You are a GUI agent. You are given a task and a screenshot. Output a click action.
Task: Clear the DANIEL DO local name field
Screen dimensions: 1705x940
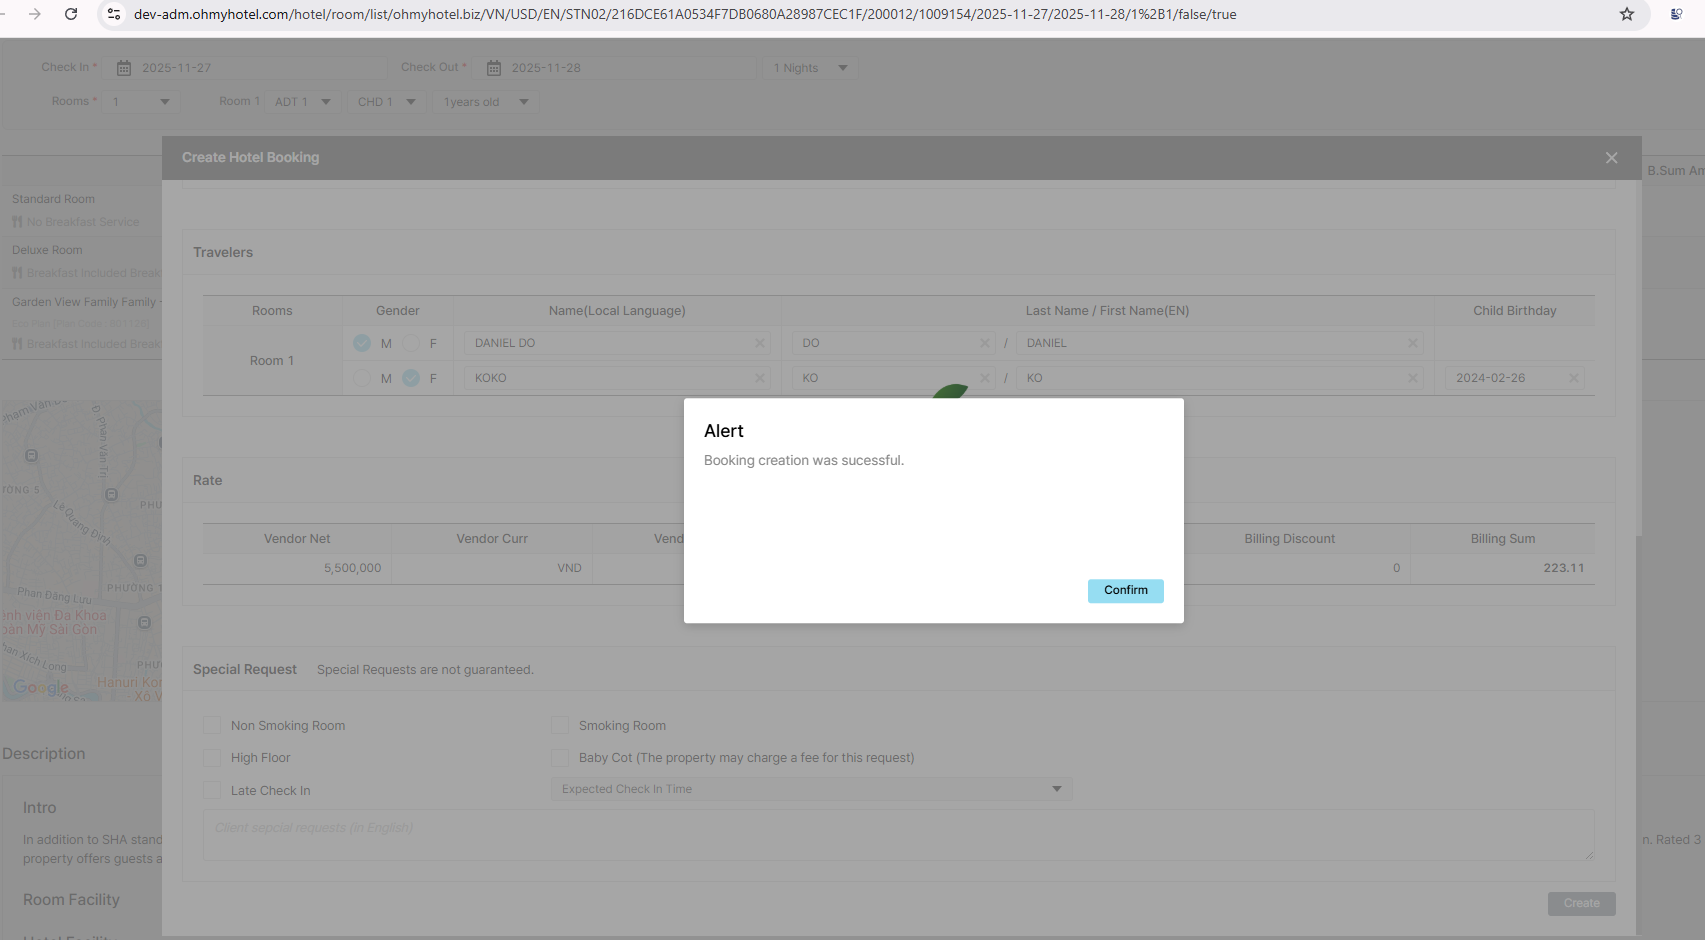coord(760,343)
